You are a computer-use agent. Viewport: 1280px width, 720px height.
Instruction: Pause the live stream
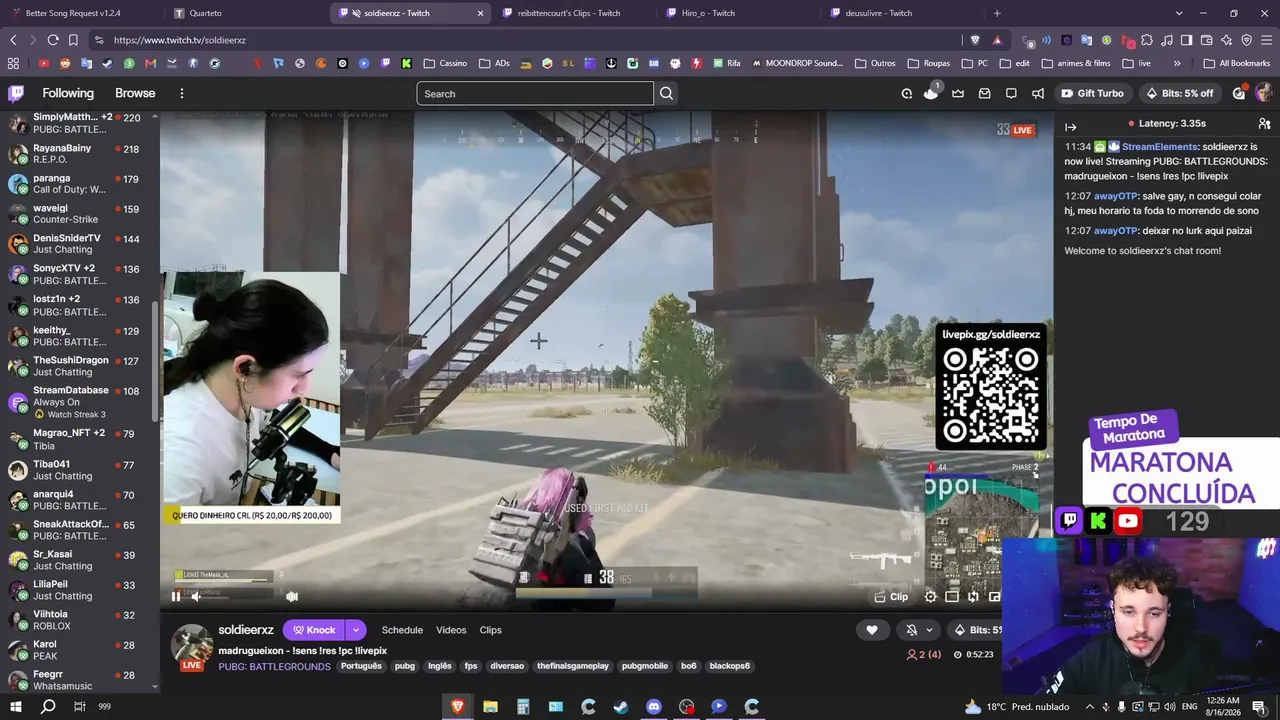pyautogui.click(x=176, y=597)
